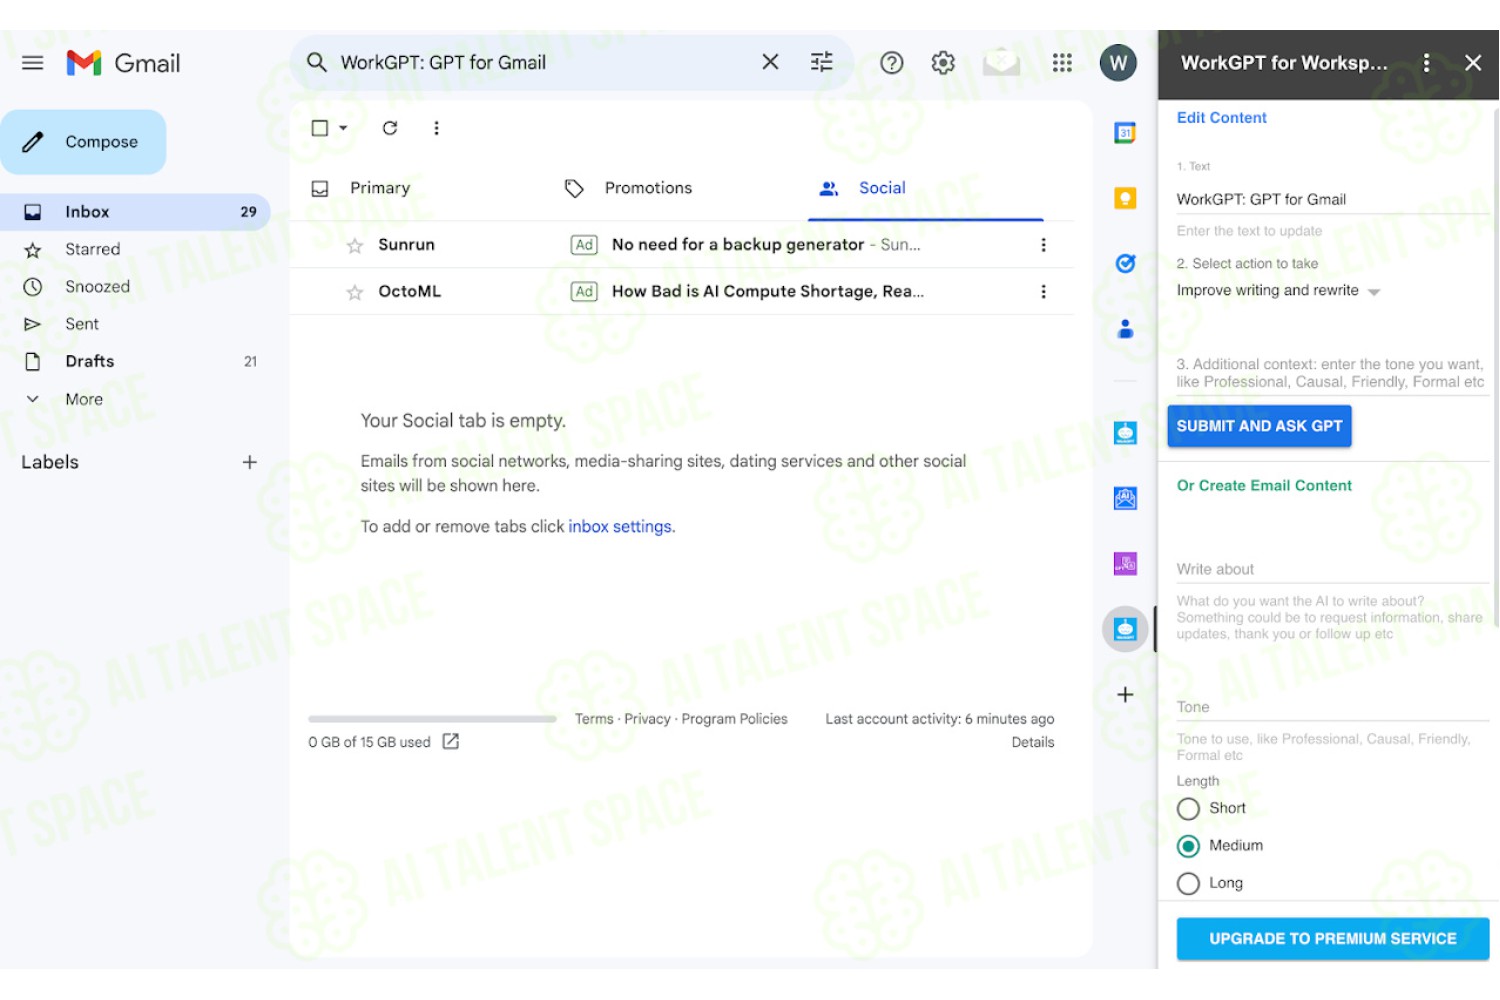
Task: Click the Gmail search input field
Action: pos(543,62)
